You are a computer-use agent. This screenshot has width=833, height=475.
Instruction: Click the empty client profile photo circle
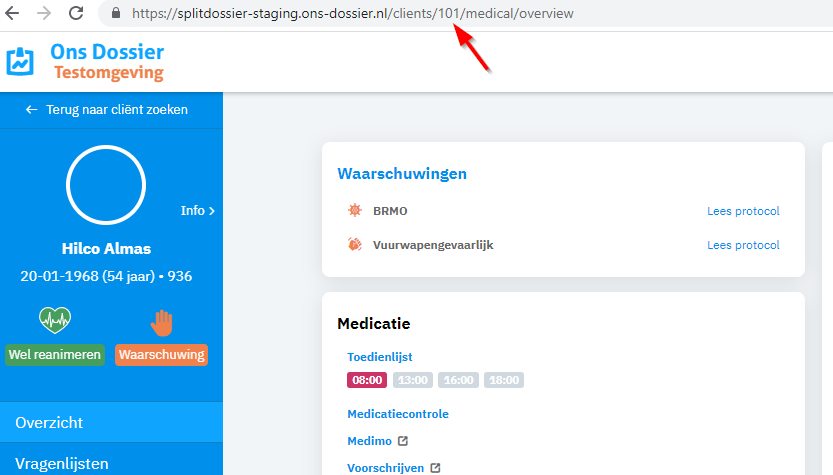coord(106,185)
